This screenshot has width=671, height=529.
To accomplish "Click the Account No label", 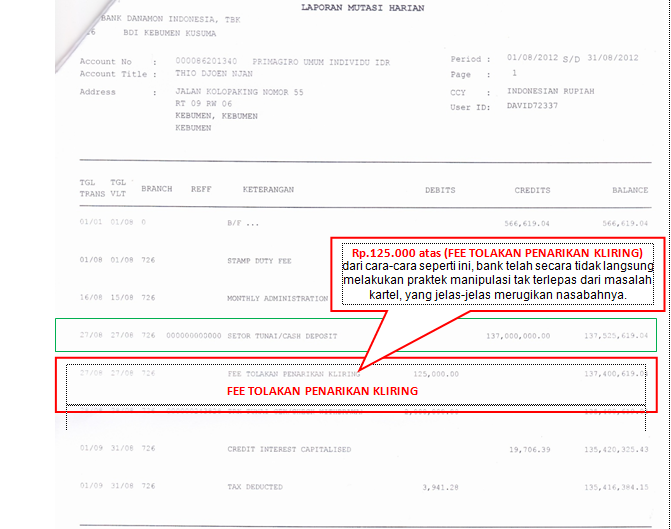I will 106,62.
